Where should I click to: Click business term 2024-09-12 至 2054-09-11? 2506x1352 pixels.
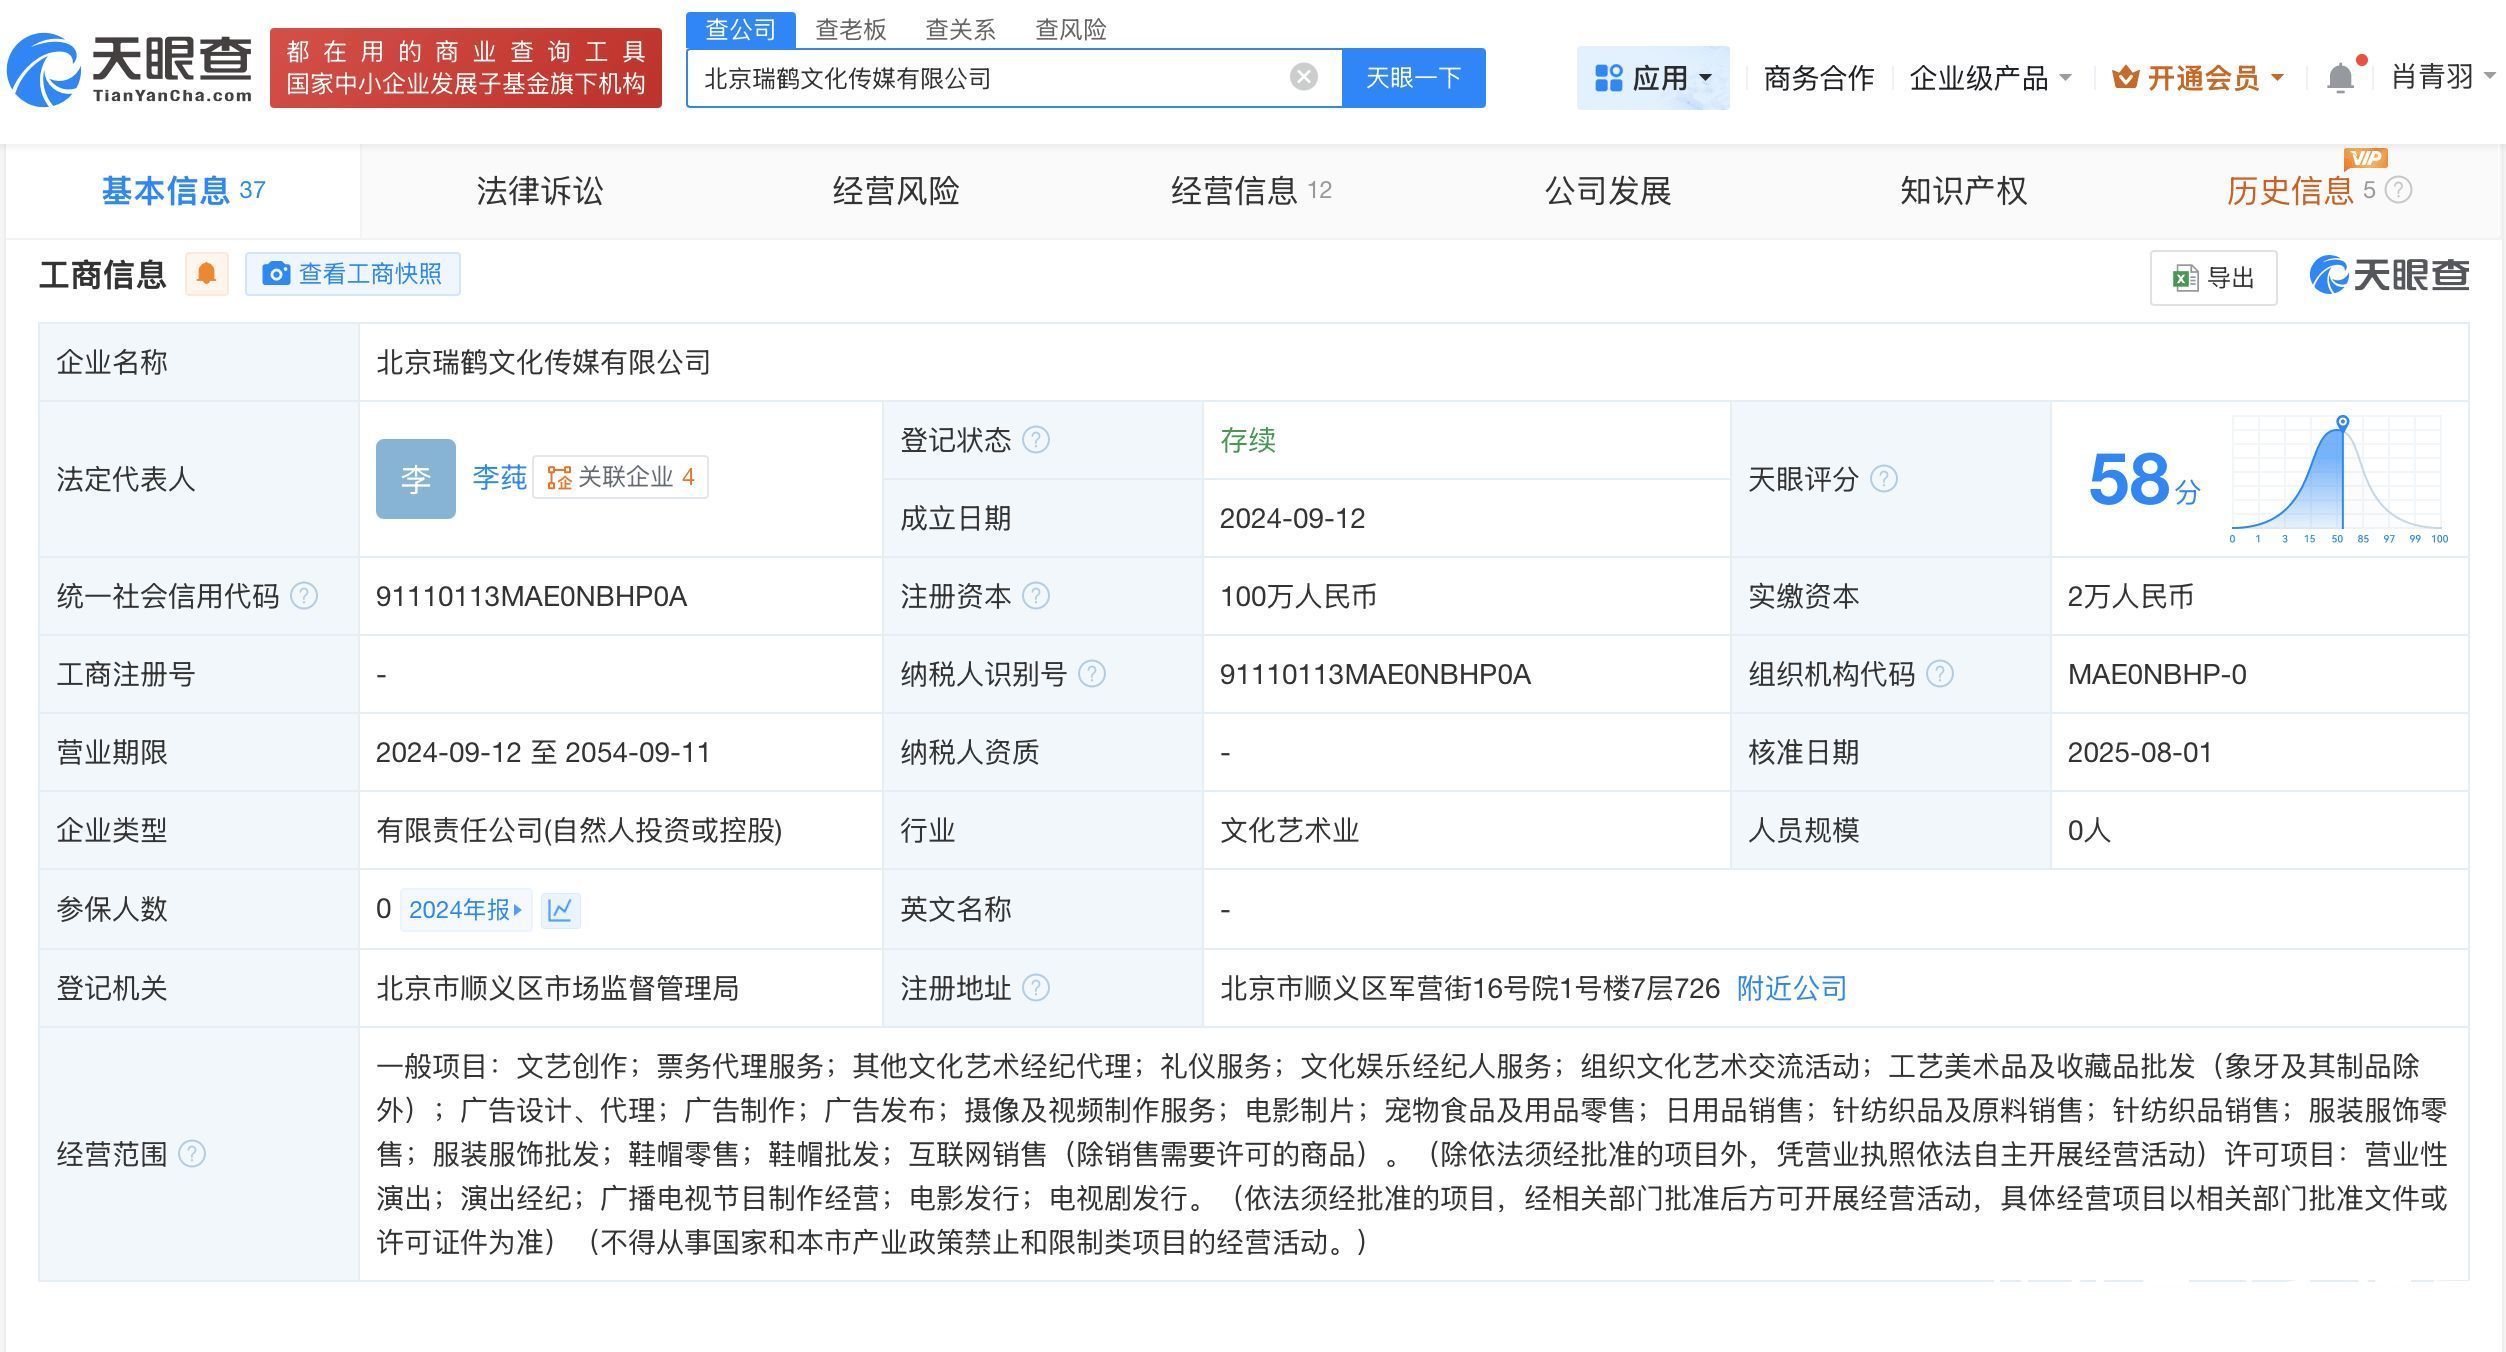543,752
